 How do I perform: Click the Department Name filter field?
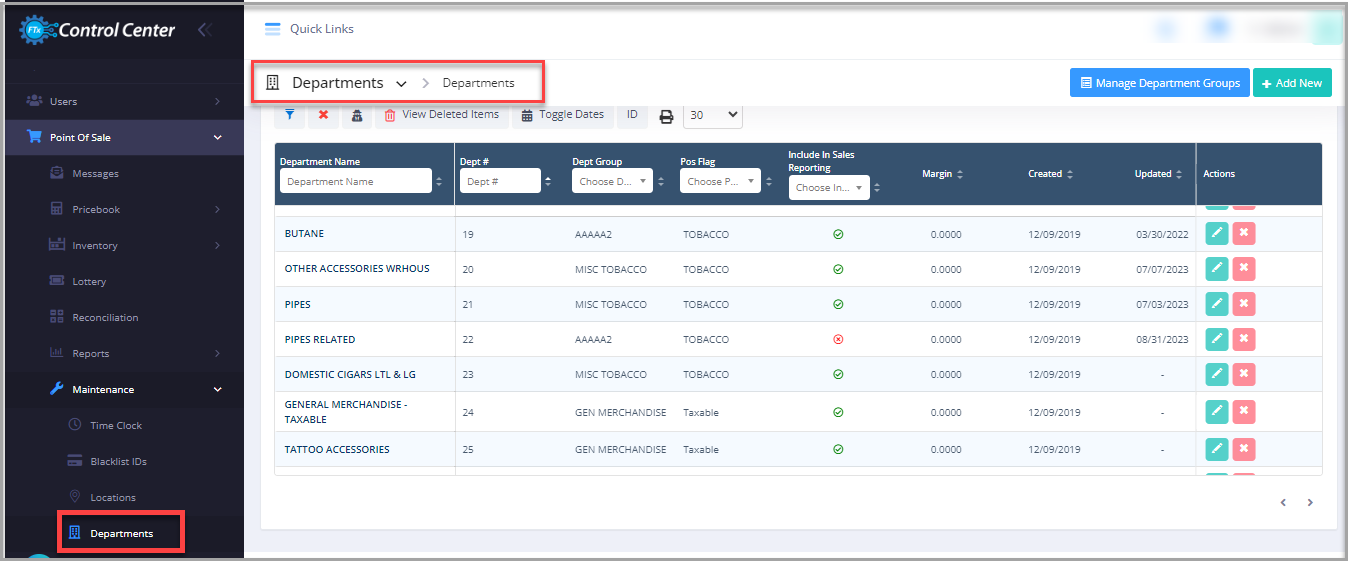coord(355,181)
